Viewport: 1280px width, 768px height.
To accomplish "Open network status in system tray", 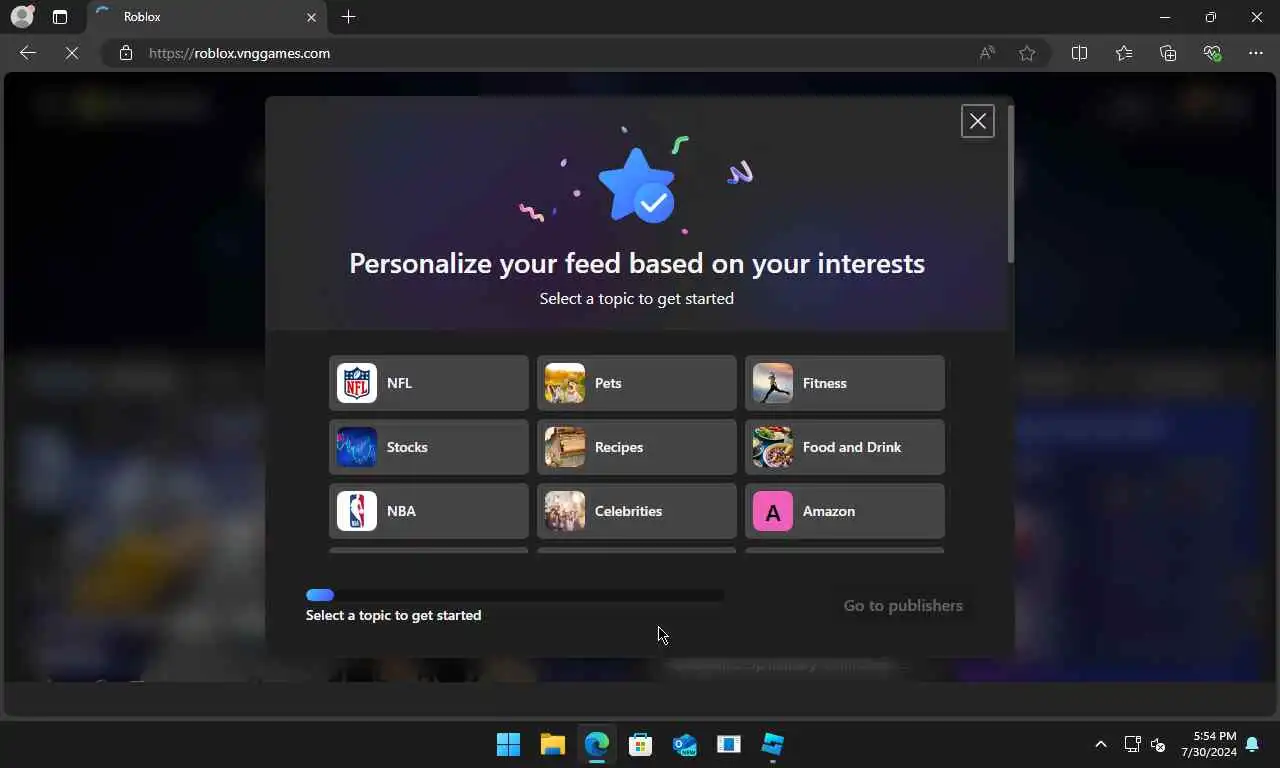I will [1132, 744].
